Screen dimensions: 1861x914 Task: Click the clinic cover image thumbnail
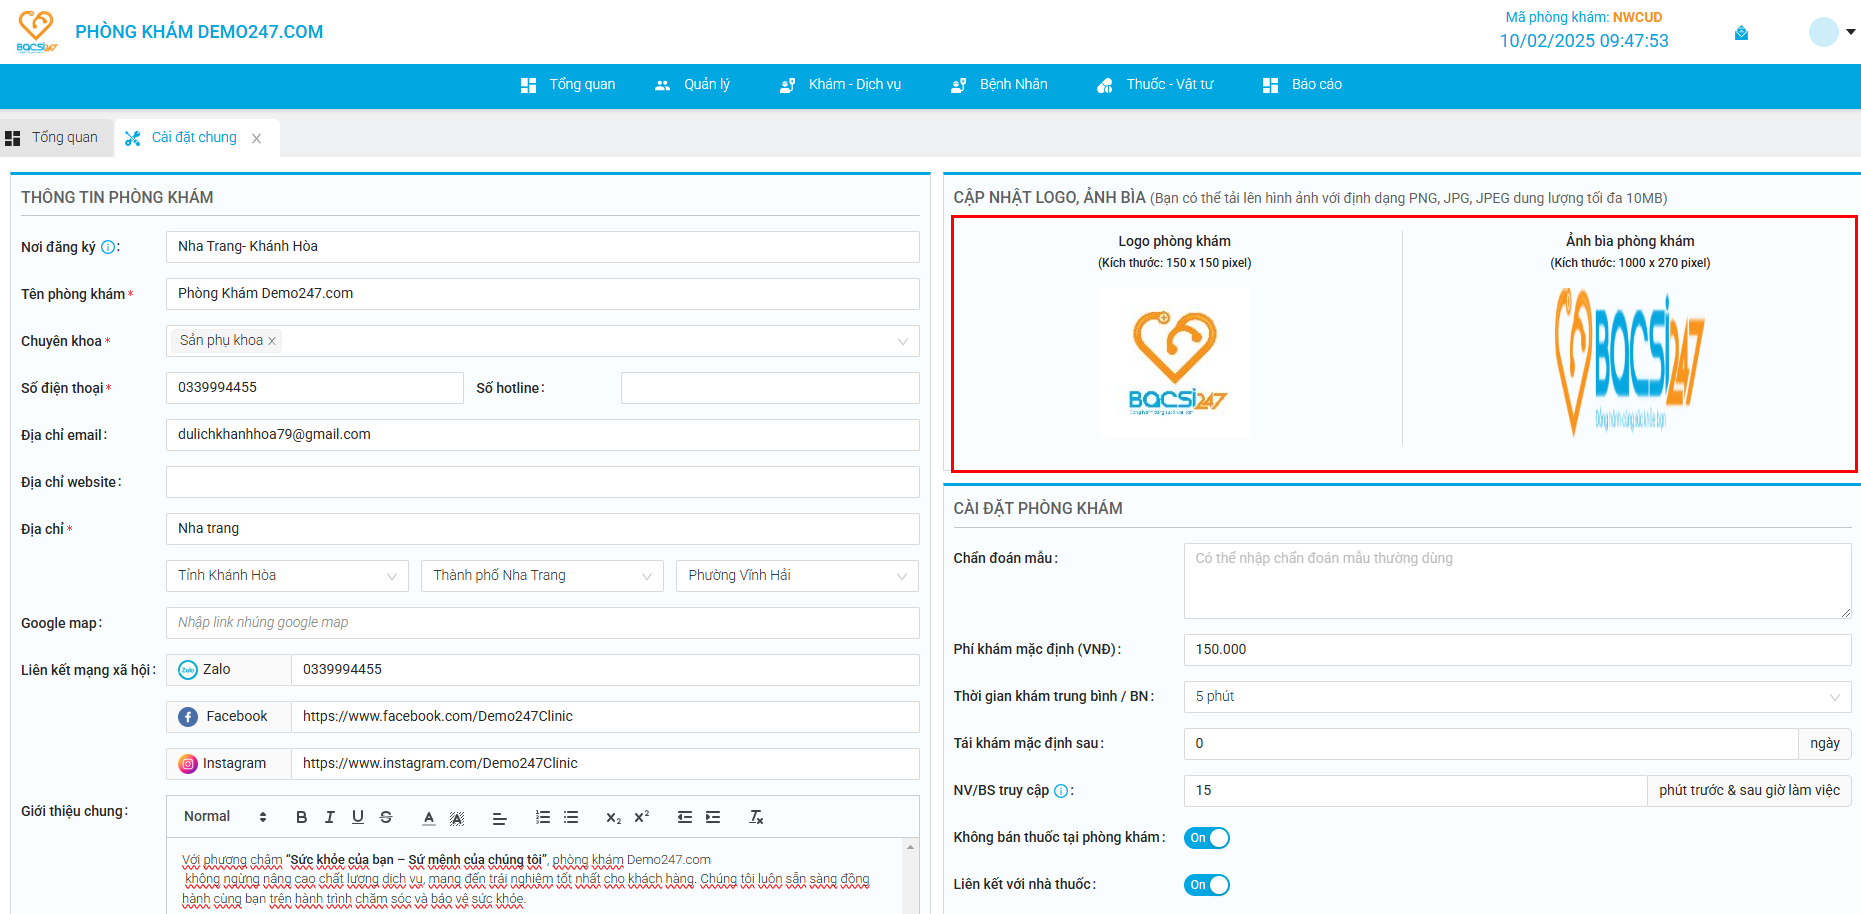1630,363
